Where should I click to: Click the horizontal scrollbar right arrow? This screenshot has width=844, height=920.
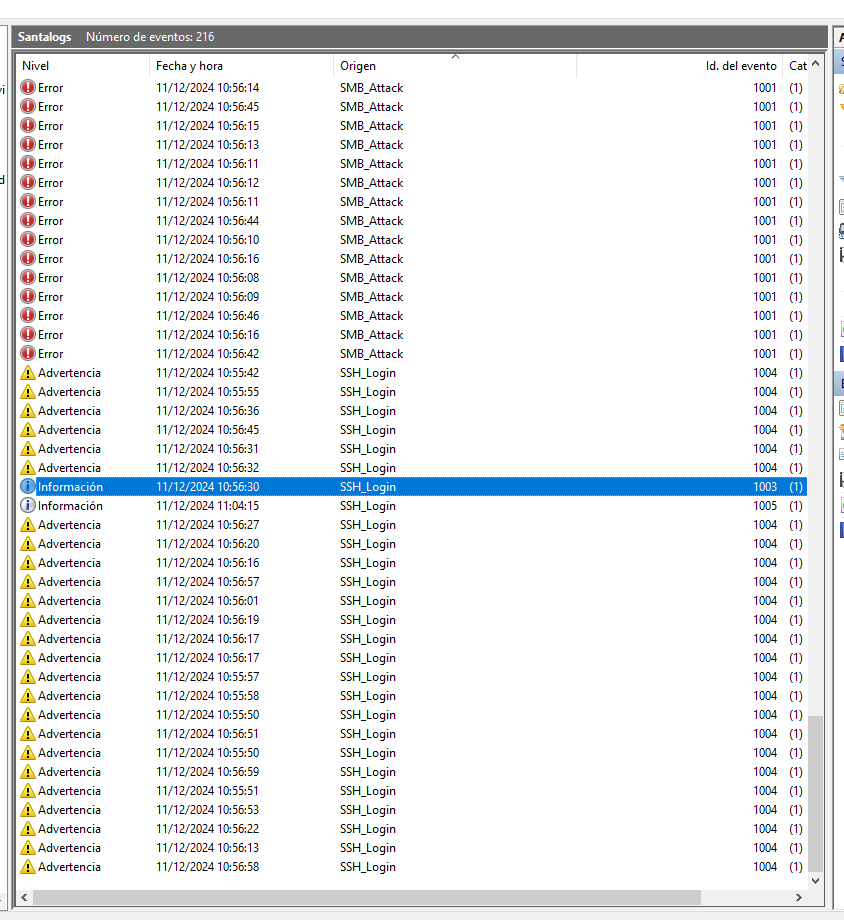[x=799, y=897]
